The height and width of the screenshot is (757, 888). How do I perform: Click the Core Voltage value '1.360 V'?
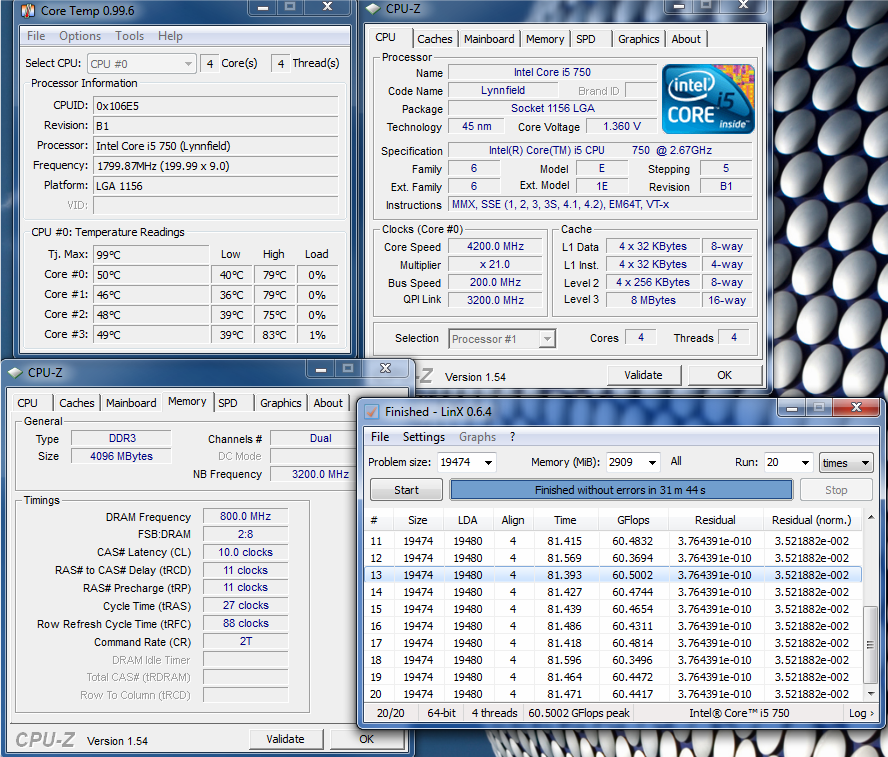pos(621,126)
